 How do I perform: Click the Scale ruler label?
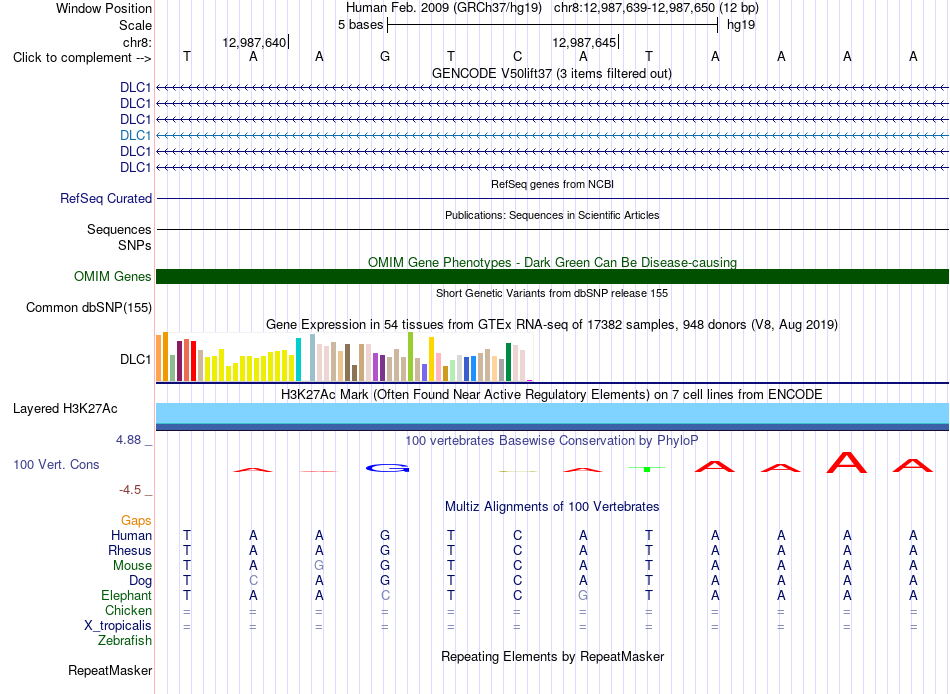(x=135, y=25)
